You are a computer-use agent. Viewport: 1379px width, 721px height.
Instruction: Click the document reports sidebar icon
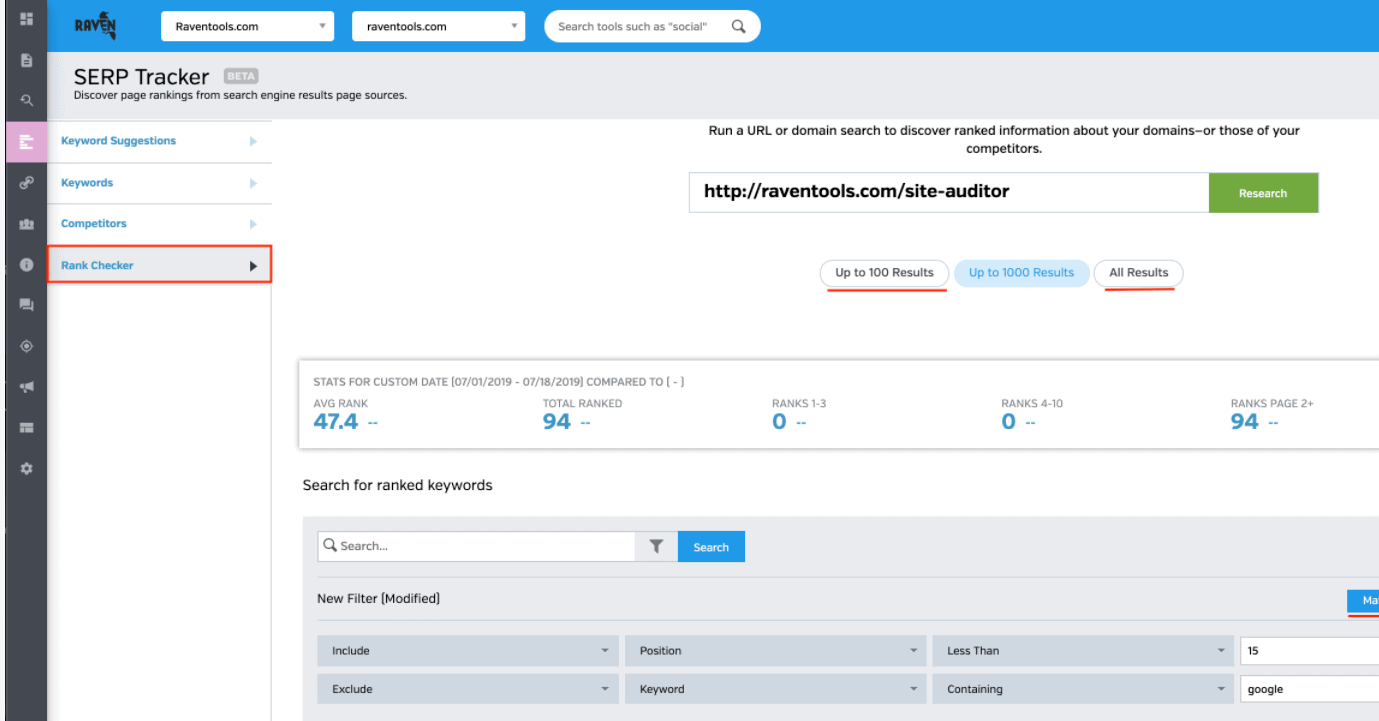27,60
